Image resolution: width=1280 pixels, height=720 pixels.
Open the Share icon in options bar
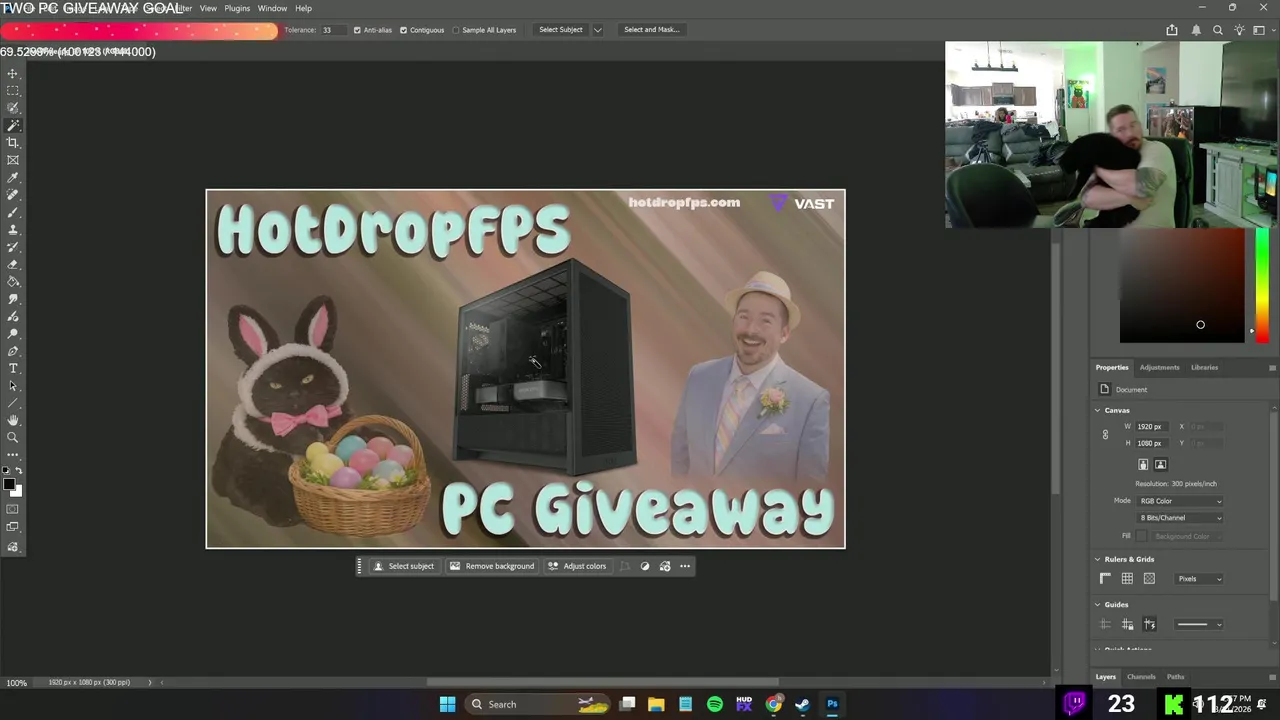point(1172,30)
